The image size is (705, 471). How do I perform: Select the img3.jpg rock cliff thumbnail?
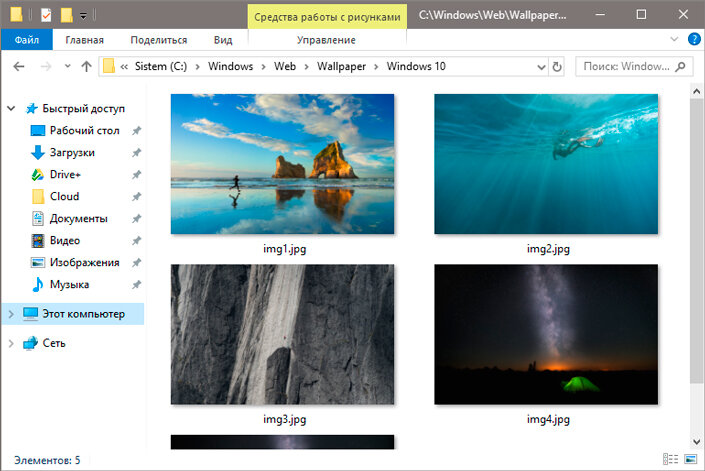click(282, 334)
